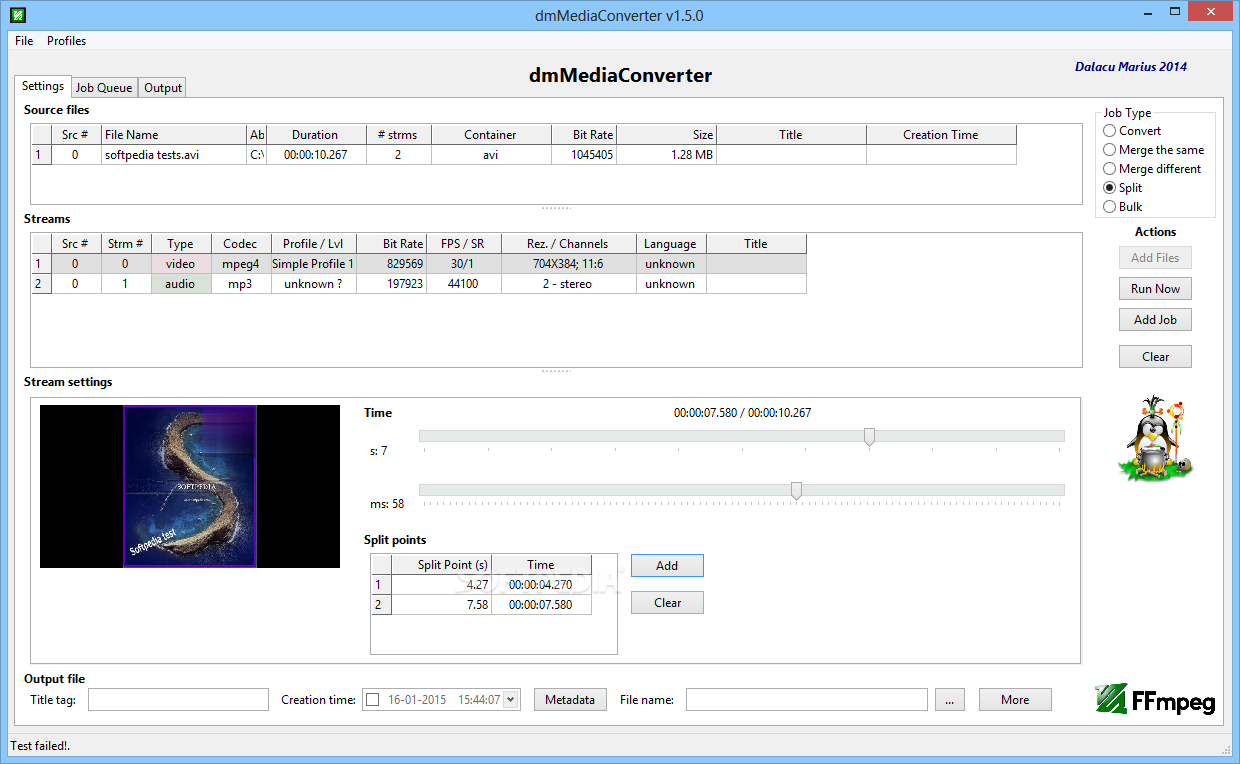Click the 704X384; 11:6 resolution cell
This screenshot has width=1240, height=764.
point(567,264)
